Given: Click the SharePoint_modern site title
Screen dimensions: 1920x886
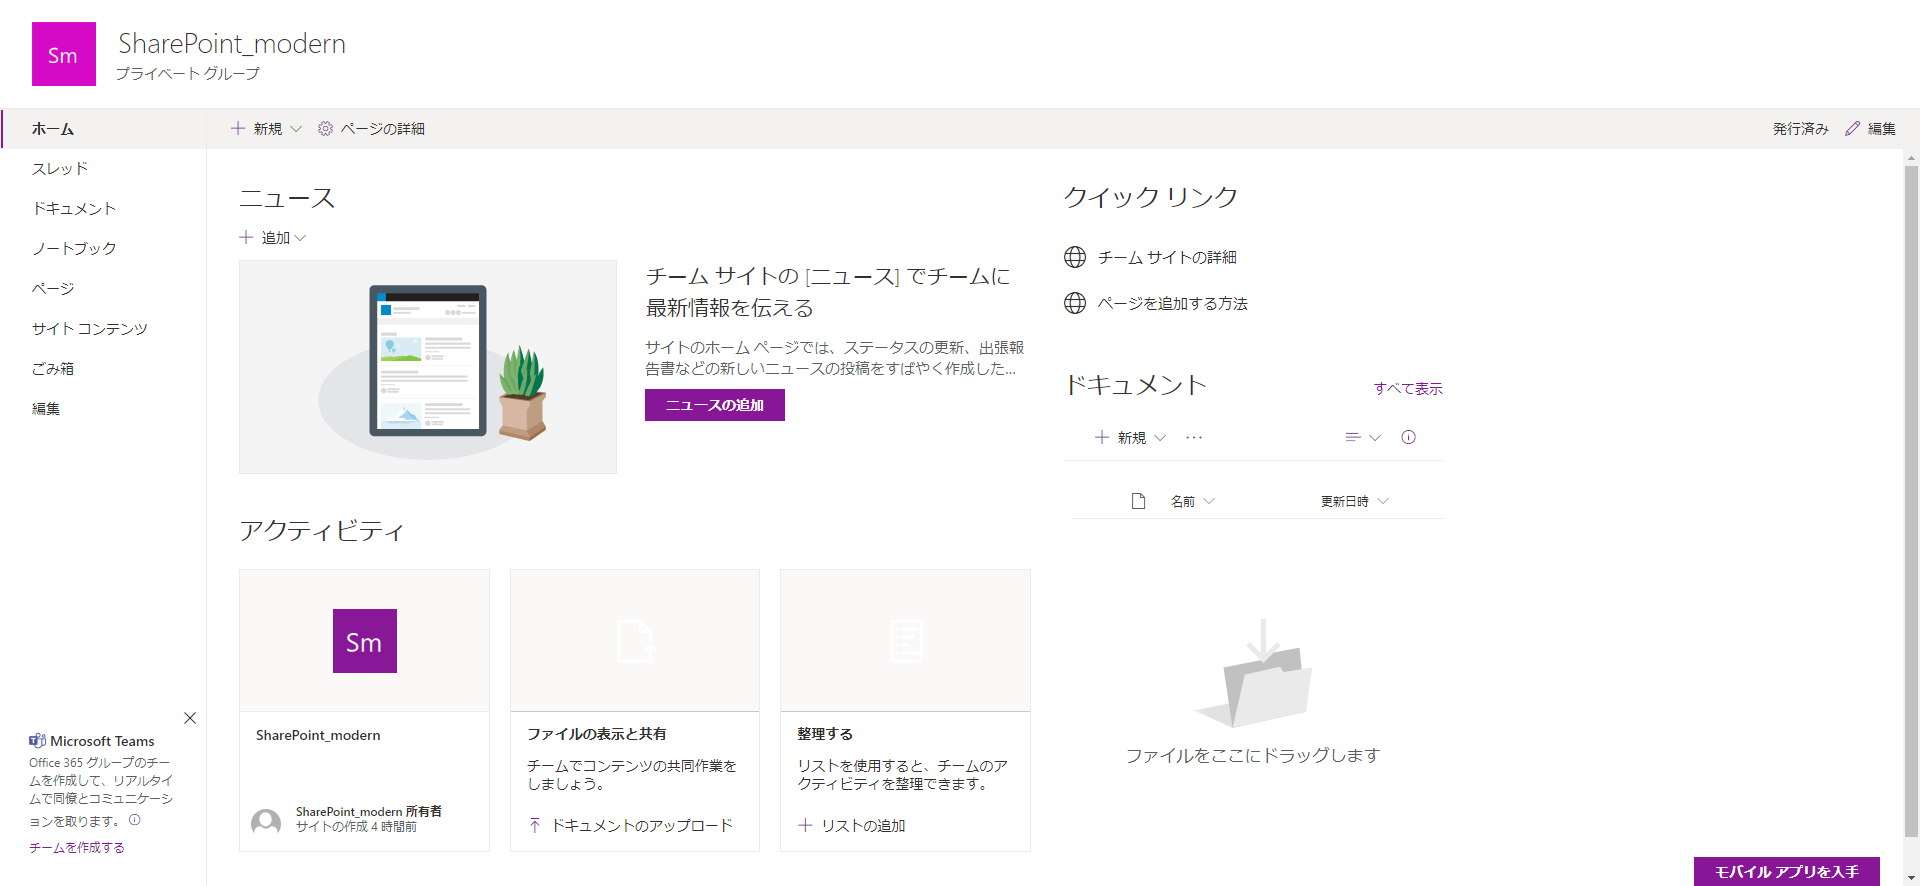Looking at the screenshot, I should click(x=232, y=43).
